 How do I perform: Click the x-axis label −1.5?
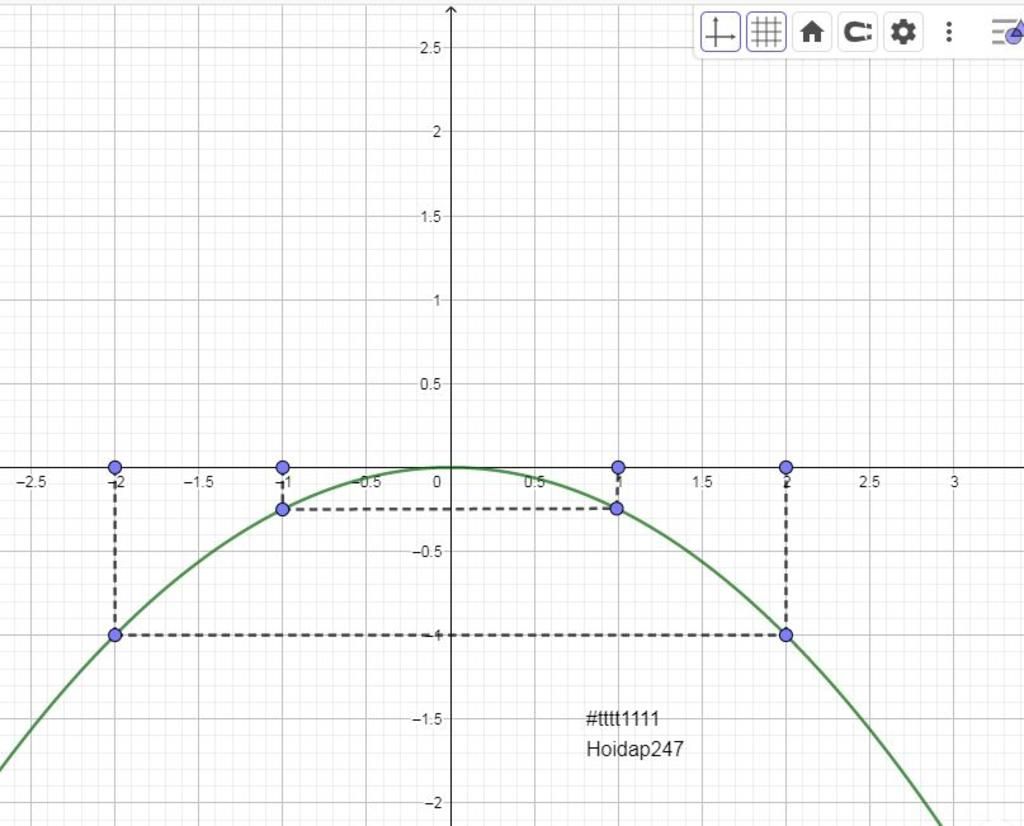pyautogui.click(x=199, y=482)
